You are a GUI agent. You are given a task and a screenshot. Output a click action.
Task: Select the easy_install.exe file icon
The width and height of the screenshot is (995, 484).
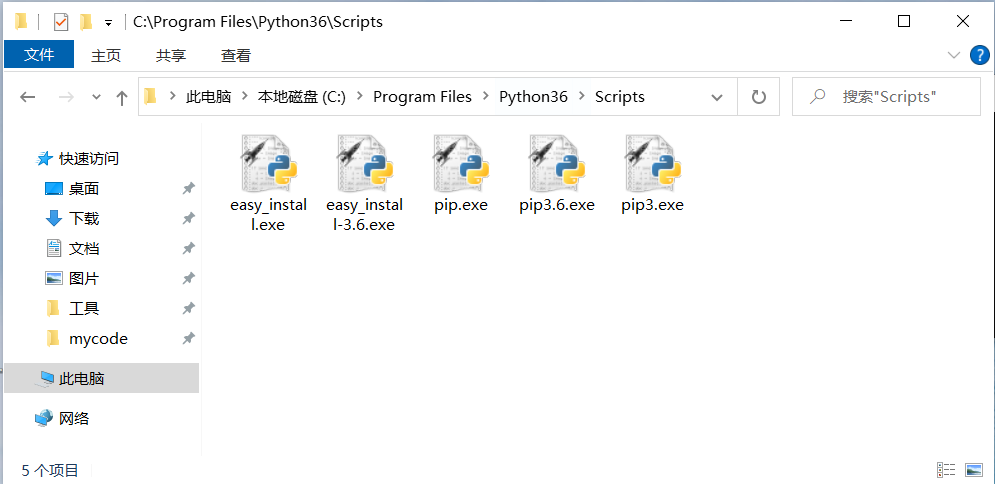268,164
